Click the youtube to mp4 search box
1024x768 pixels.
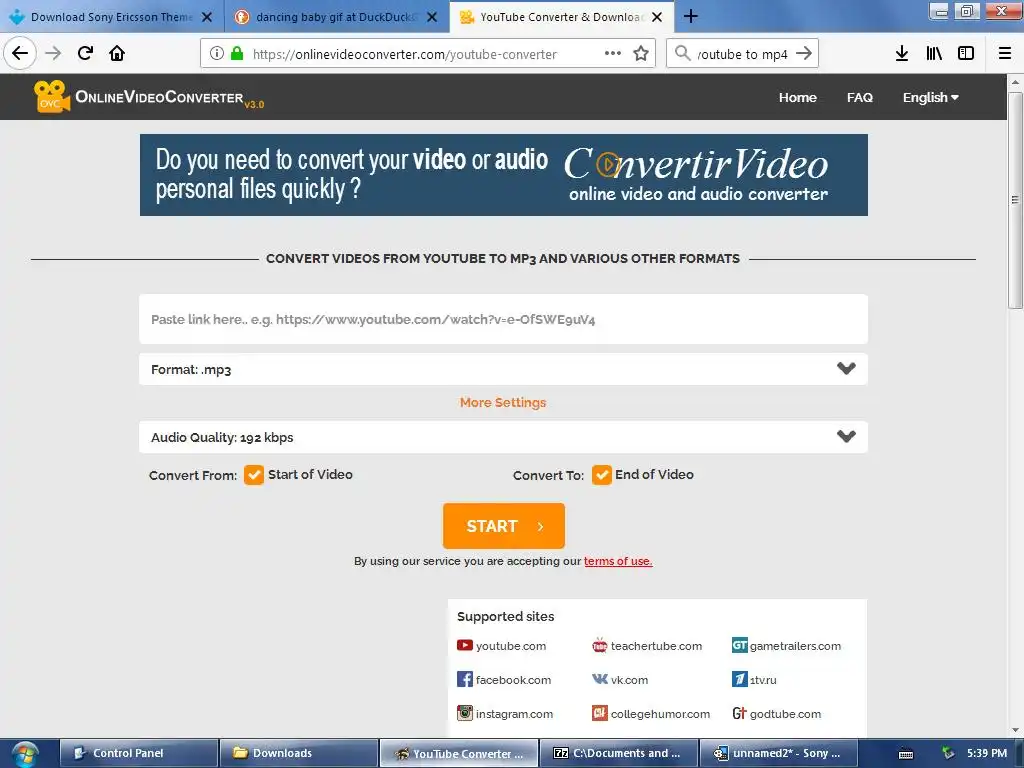coord(743,54)
